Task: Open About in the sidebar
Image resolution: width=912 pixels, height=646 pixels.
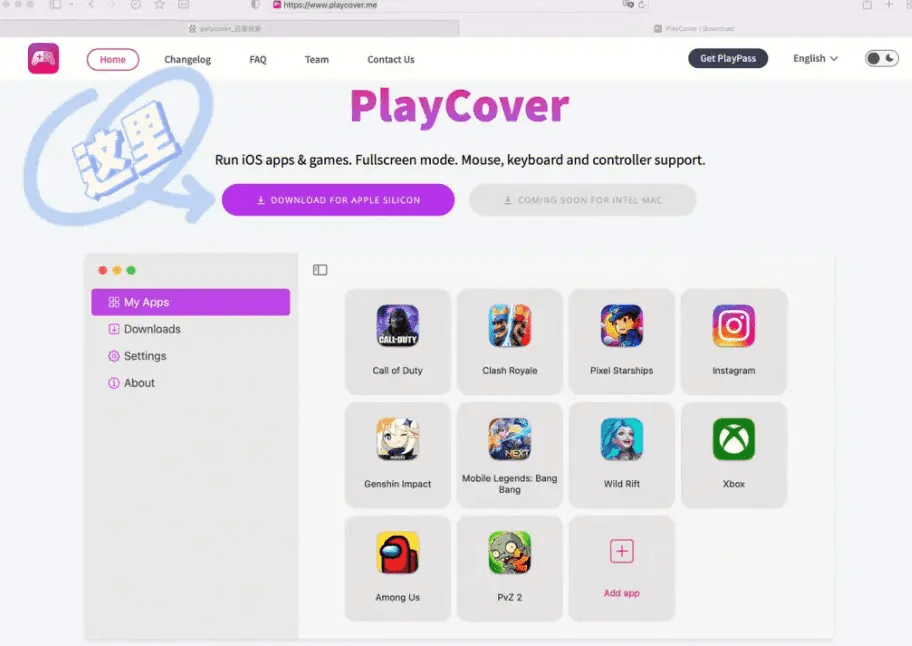Action: [x=131, y=383]
